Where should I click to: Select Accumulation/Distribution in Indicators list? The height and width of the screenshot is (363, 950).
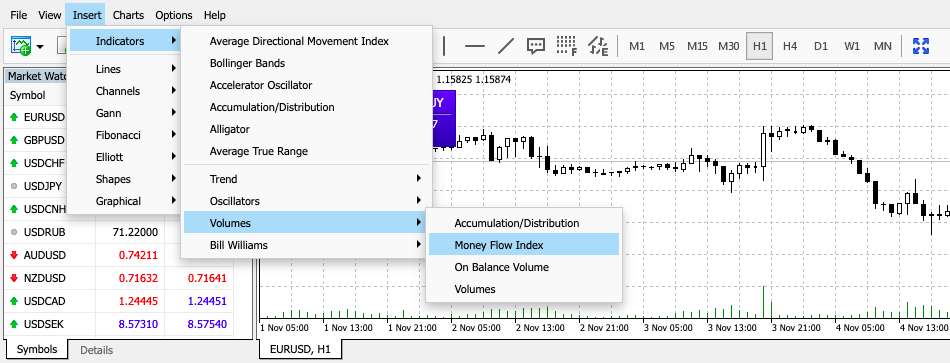307,107
